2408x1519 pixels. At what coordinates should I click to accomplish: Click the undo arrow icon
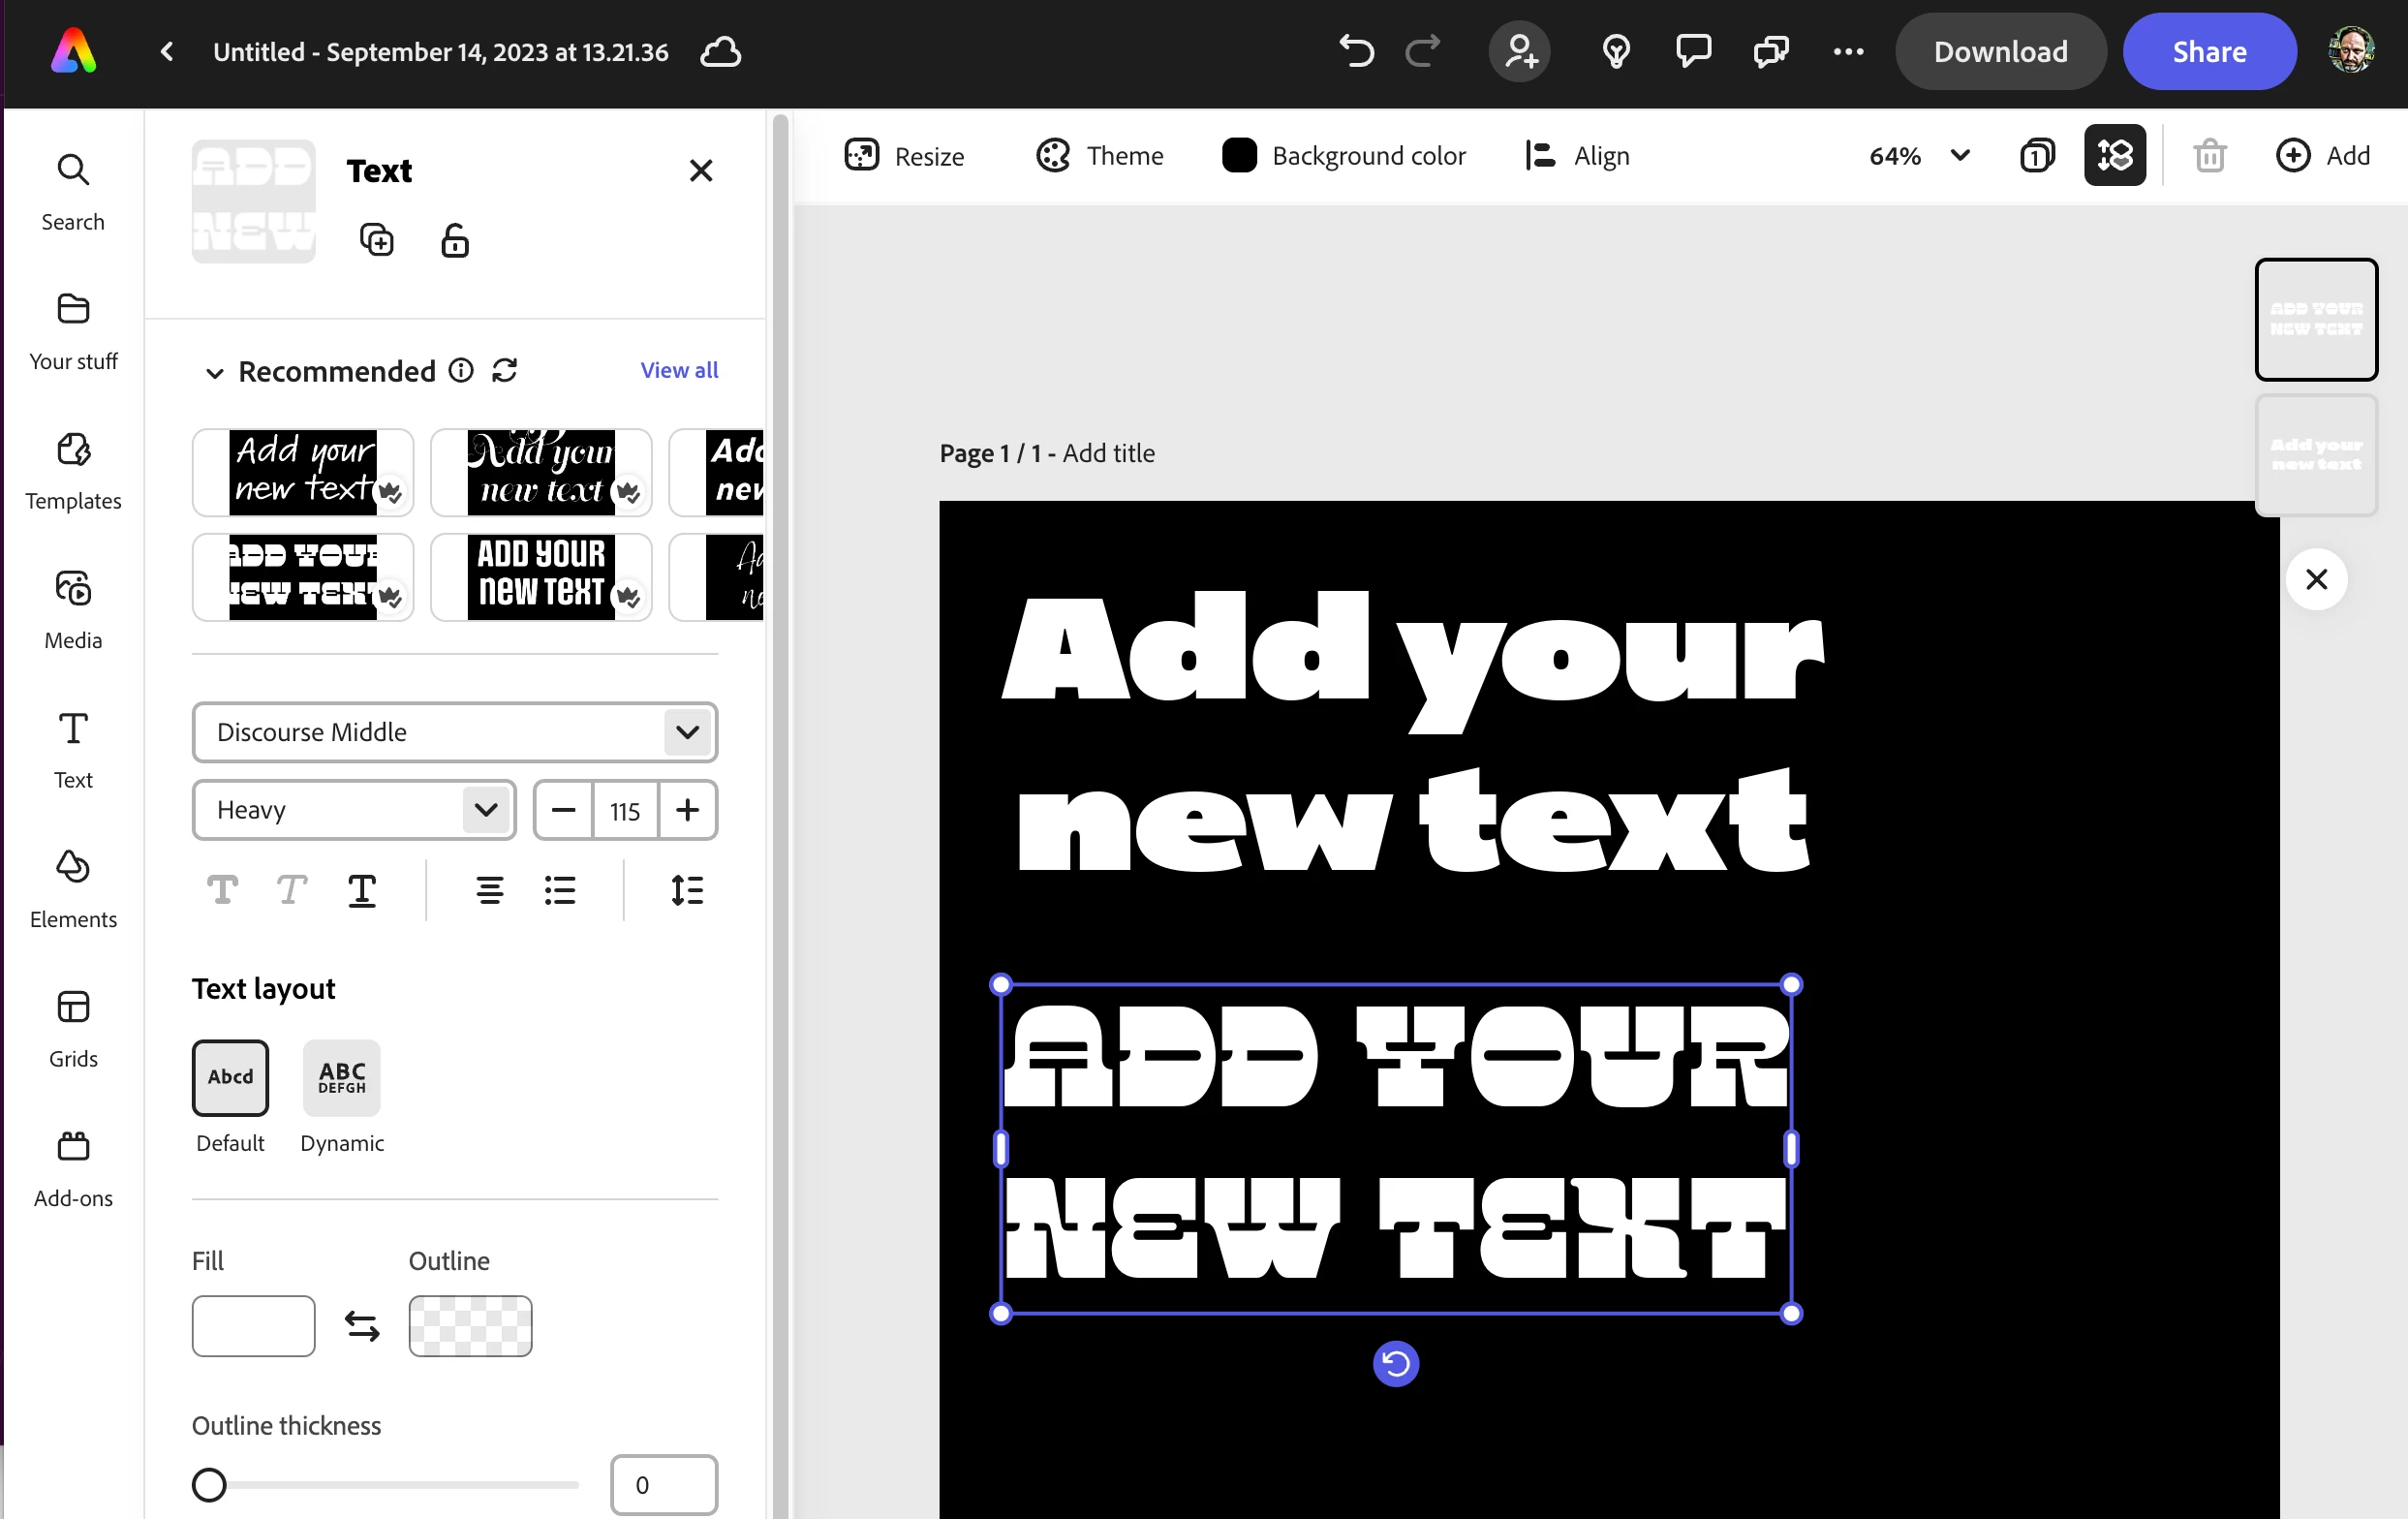pos(1356,51)
